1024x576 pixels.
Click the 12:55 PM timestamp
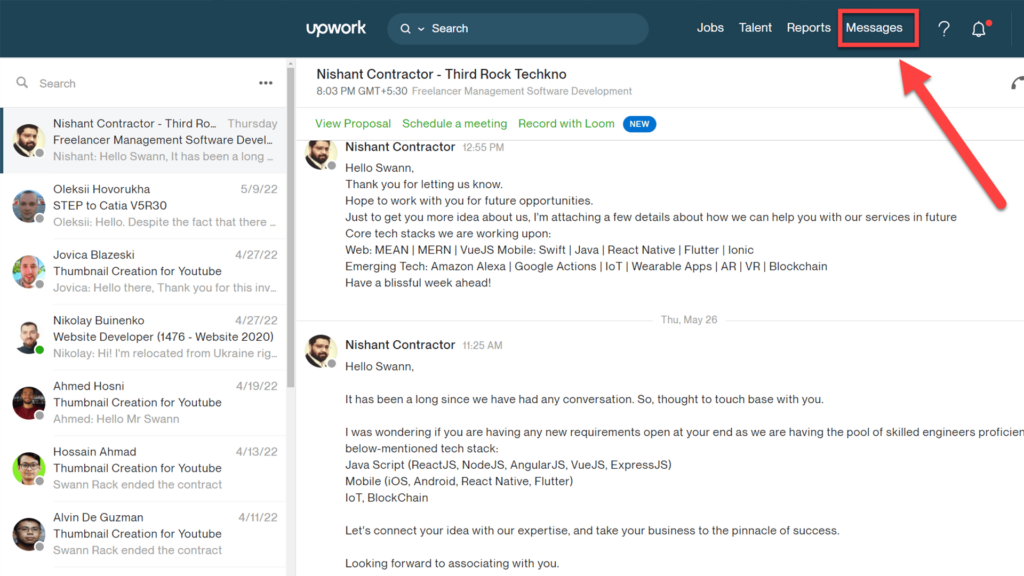point(483,148)
